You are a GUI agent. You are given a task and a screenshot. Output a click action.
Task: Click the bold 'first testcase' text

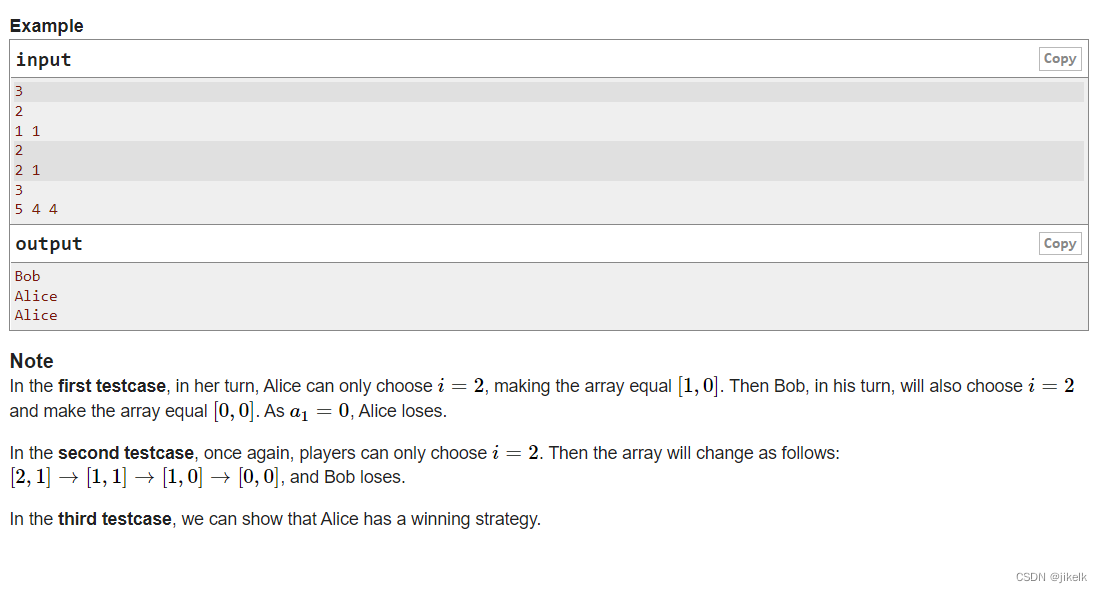112,386
